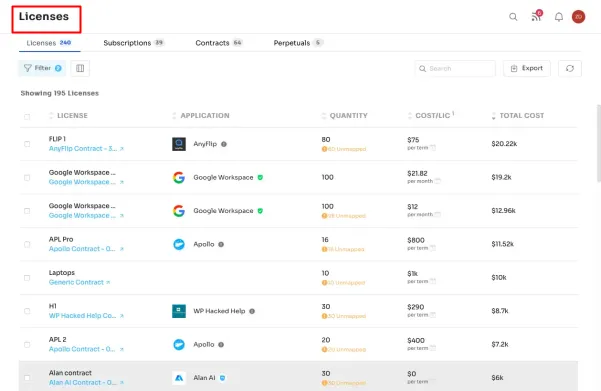Viewport: 601px width, 391px height.
Task: Open the user avatar profile menu
Action: [578, 16]
